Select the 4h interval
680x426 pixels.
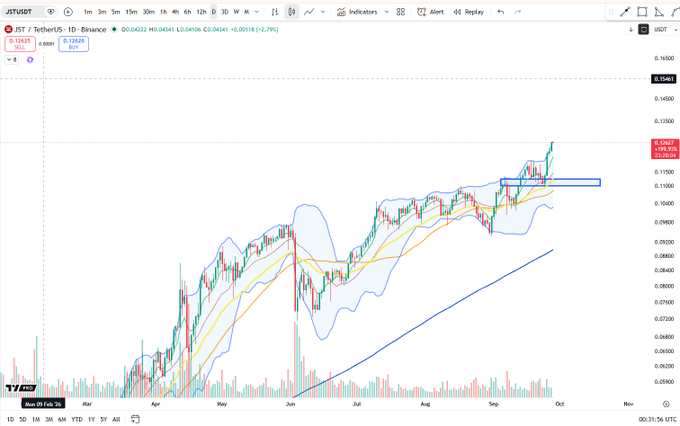pos(175,12)
